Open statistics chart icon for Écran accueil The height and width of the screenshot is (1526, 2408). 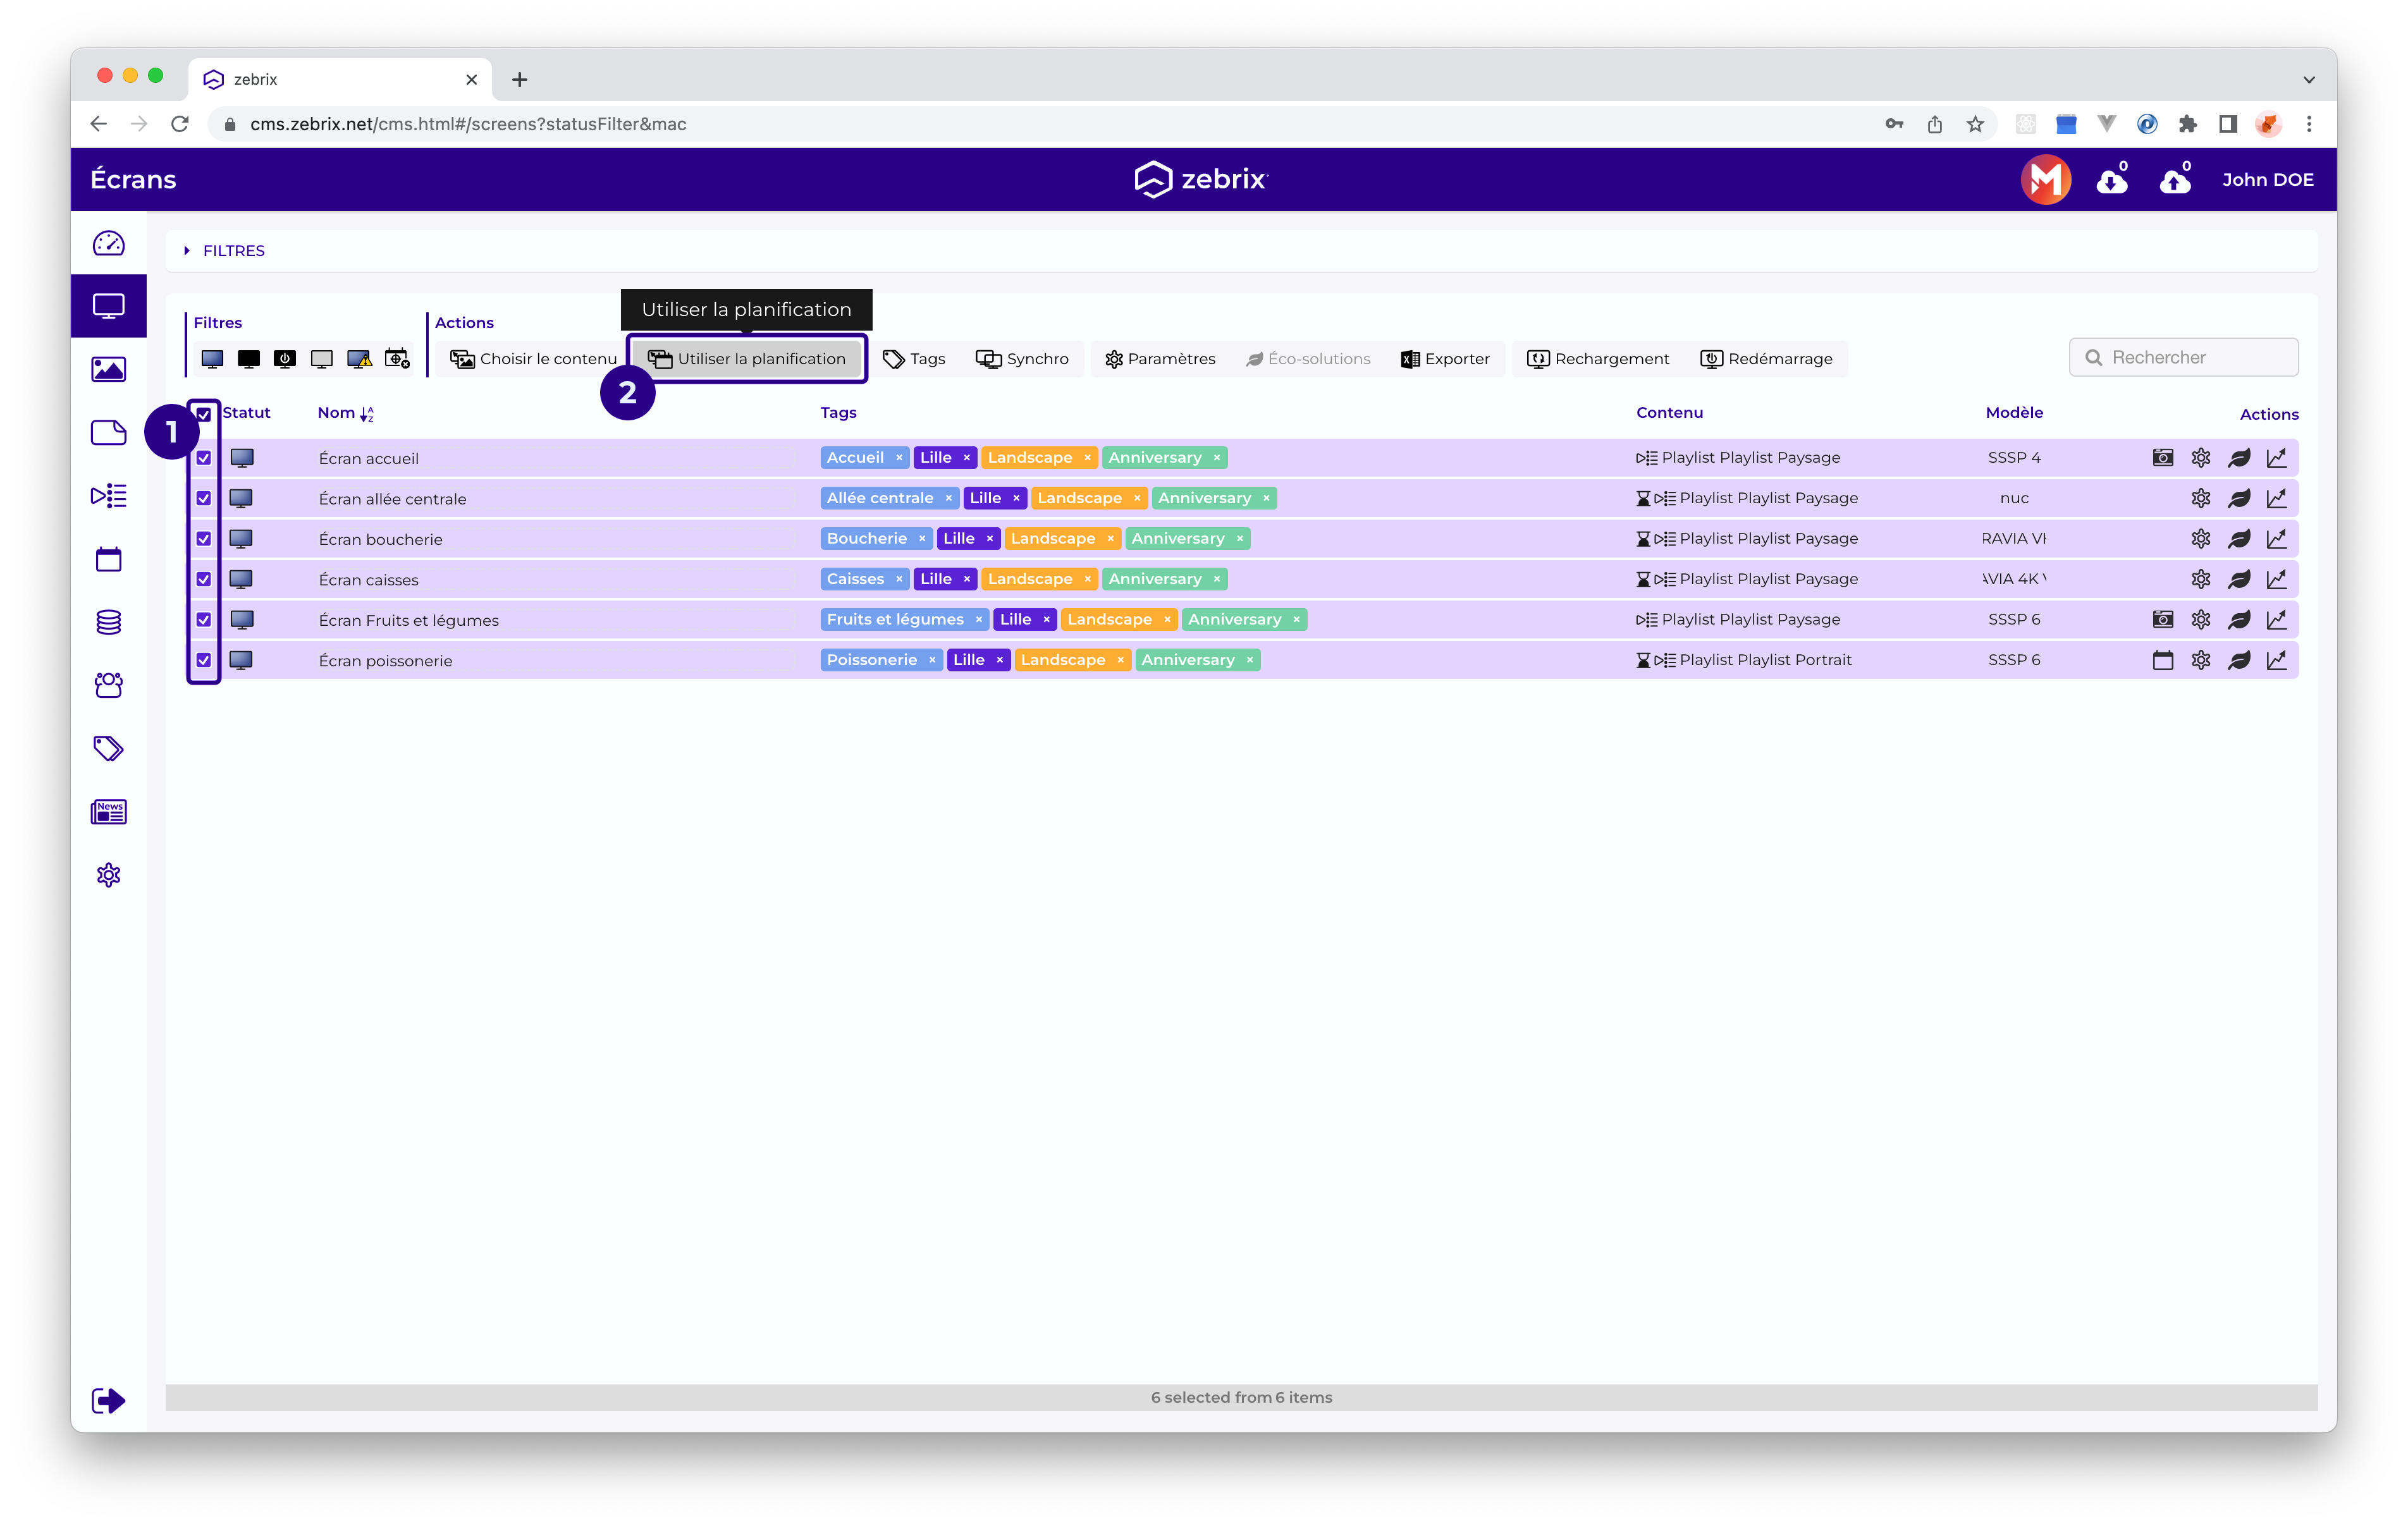click(2276, 458)
